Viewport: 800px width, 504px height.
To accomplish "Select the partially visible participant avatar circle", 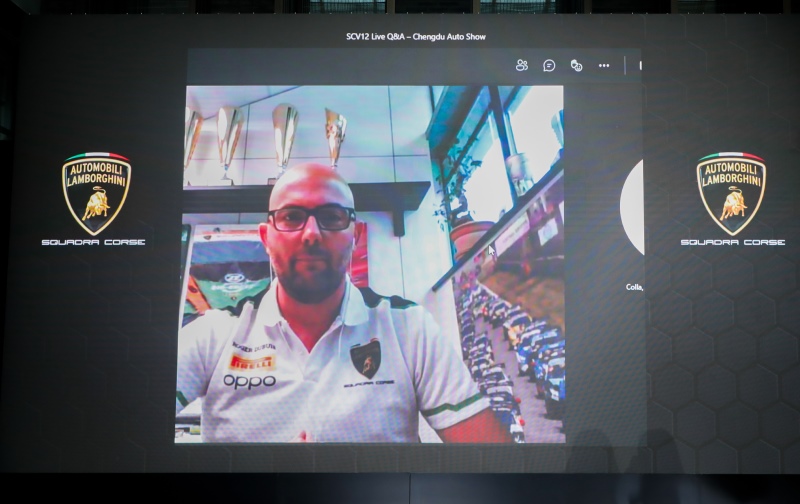I will coord(632,206).
